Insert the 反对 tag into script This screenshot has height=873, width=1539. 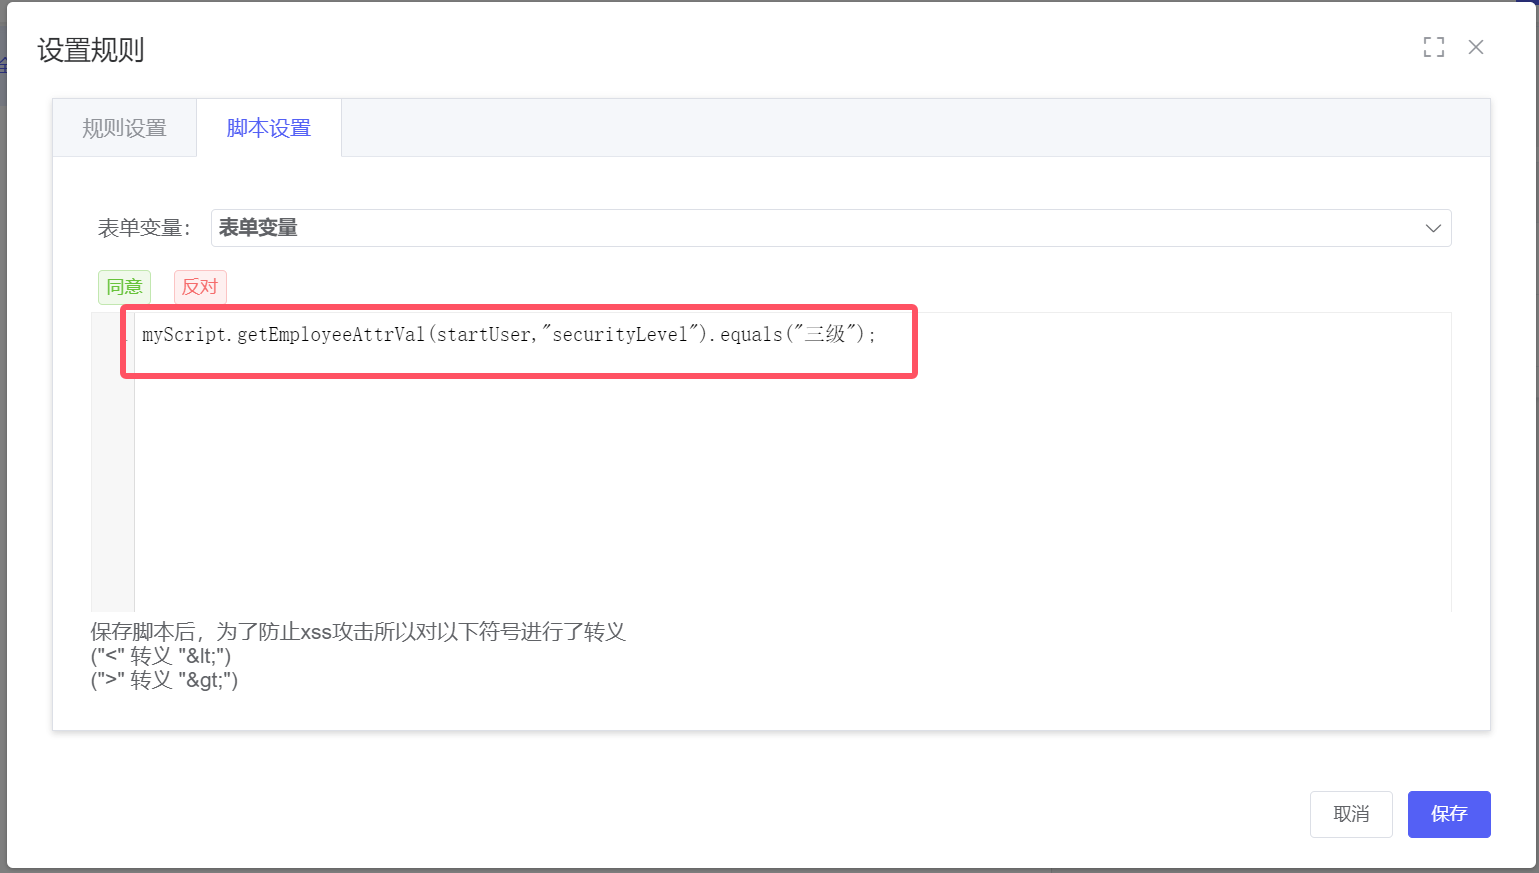(200, 287)
